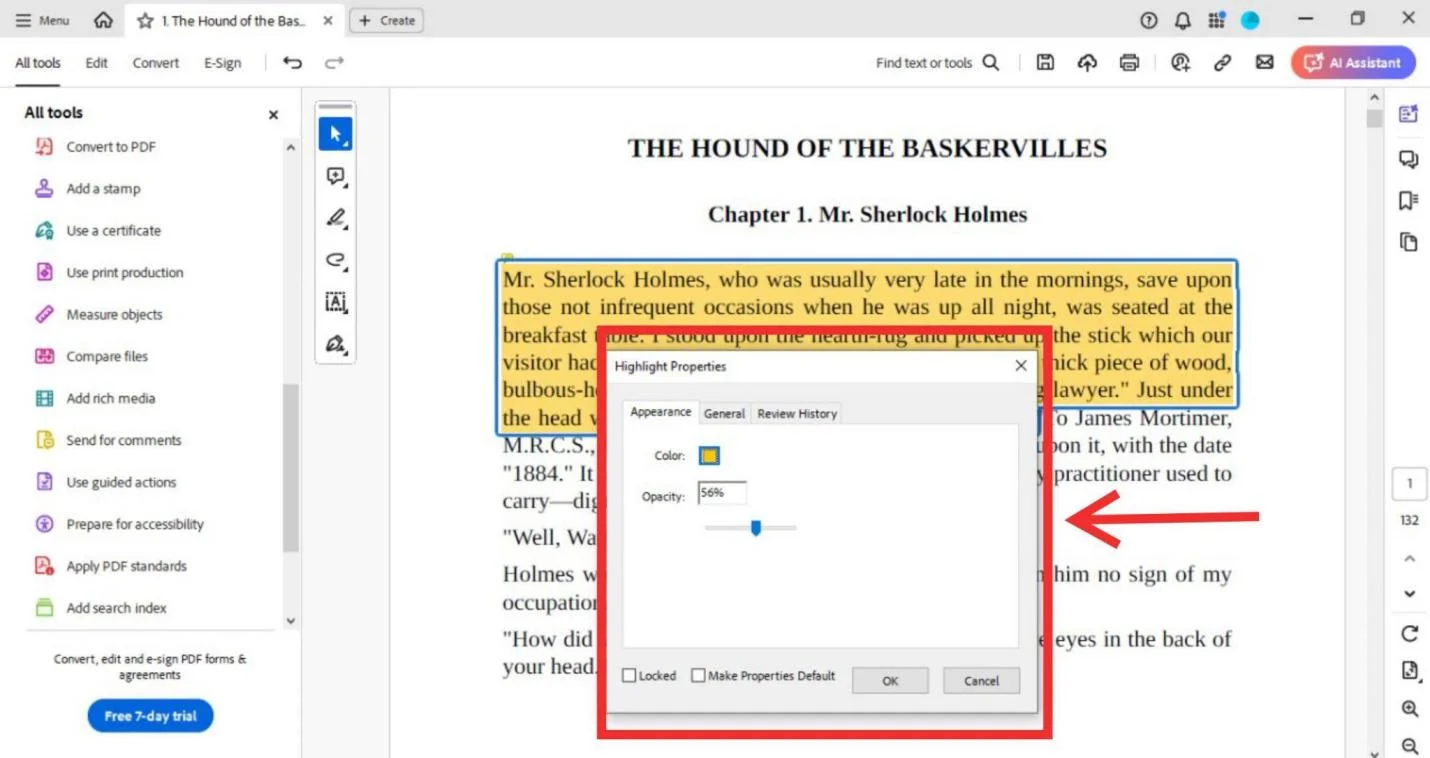1430x758 pixels.
Task: Open Measure objects tool
Action: click(114, 315)
